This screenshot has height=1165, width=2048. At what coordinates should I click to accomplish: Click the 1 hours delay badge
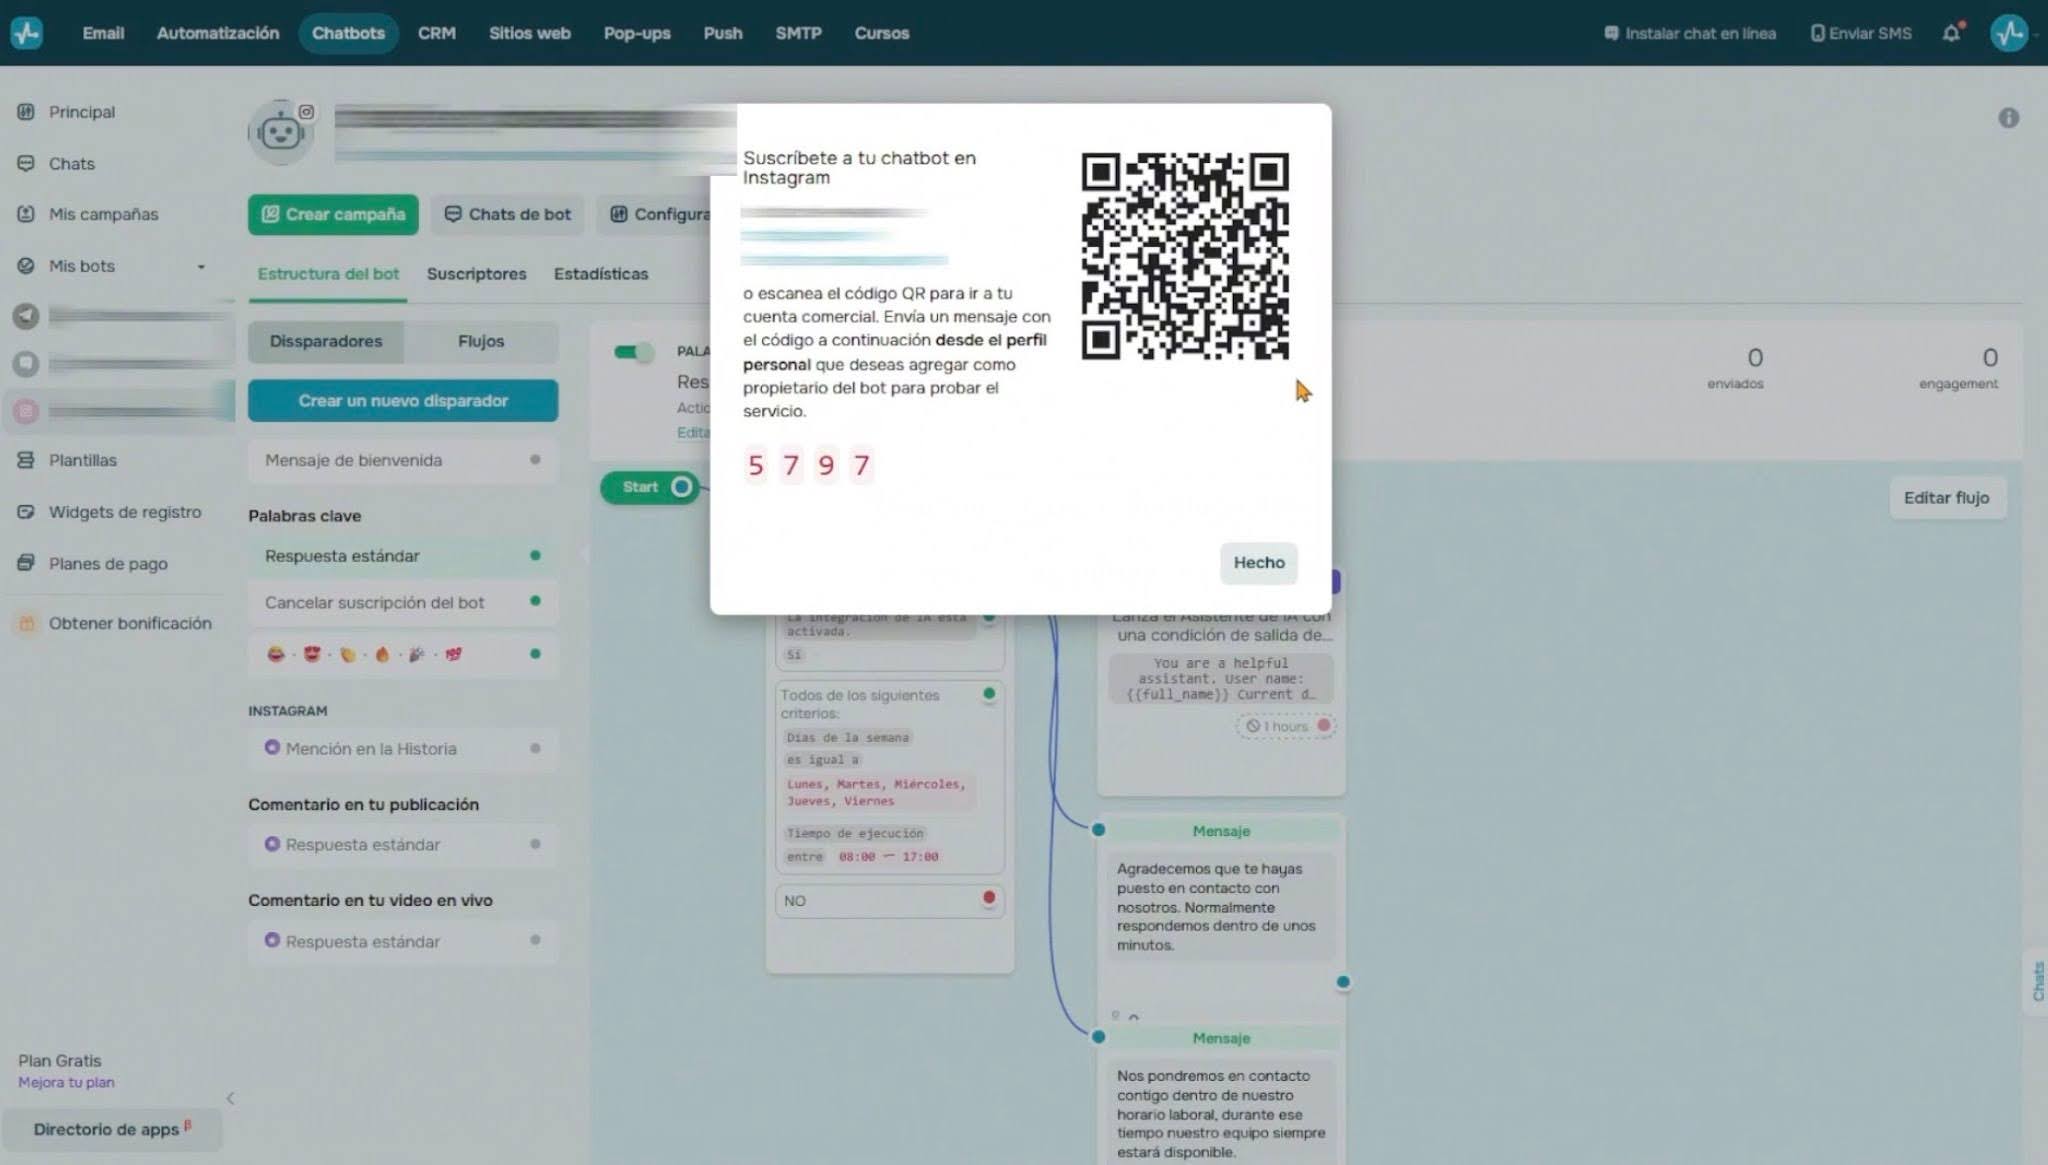click(x=1284, y=726)
